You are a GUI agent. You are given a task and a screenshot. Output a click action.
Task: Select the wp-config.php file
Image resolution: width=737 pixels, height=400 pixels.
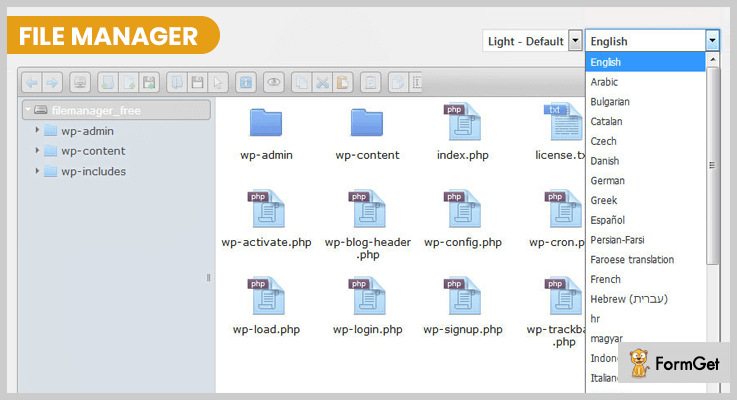click(x=463, y=220)
